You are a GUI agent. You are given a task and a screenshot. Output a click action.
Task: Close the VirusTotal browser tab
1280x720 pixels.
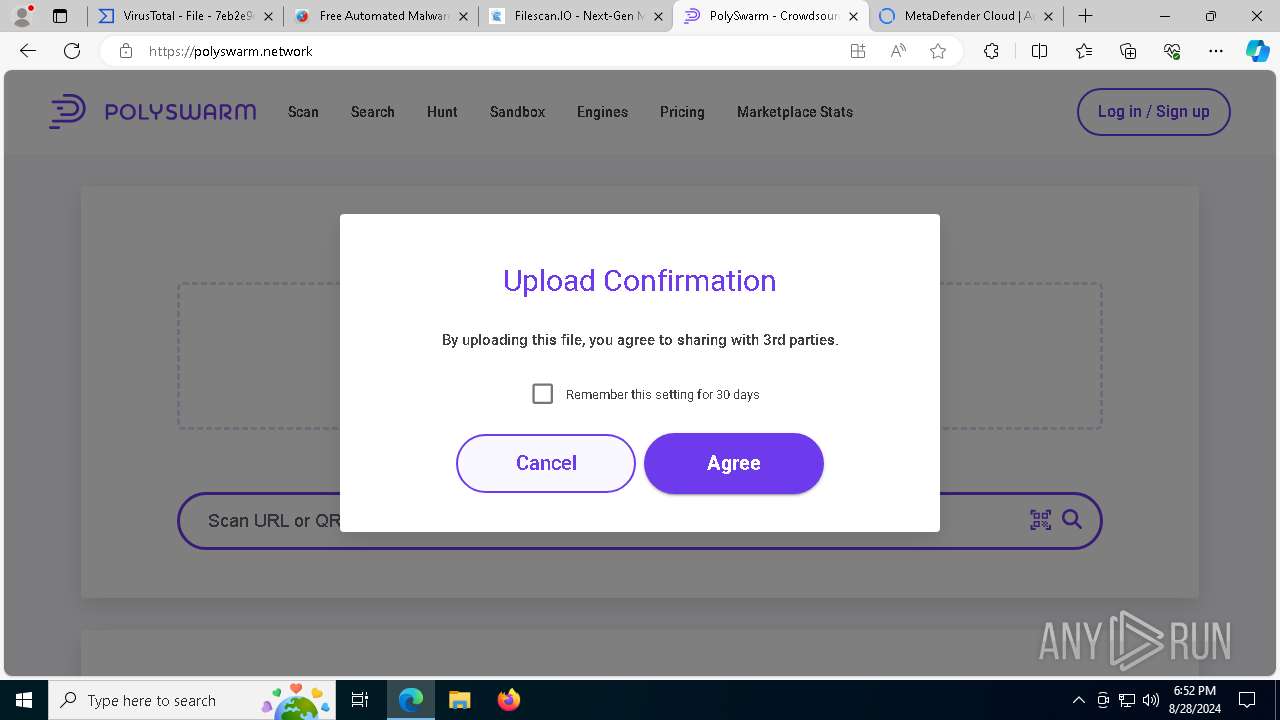tap(268, 16)
